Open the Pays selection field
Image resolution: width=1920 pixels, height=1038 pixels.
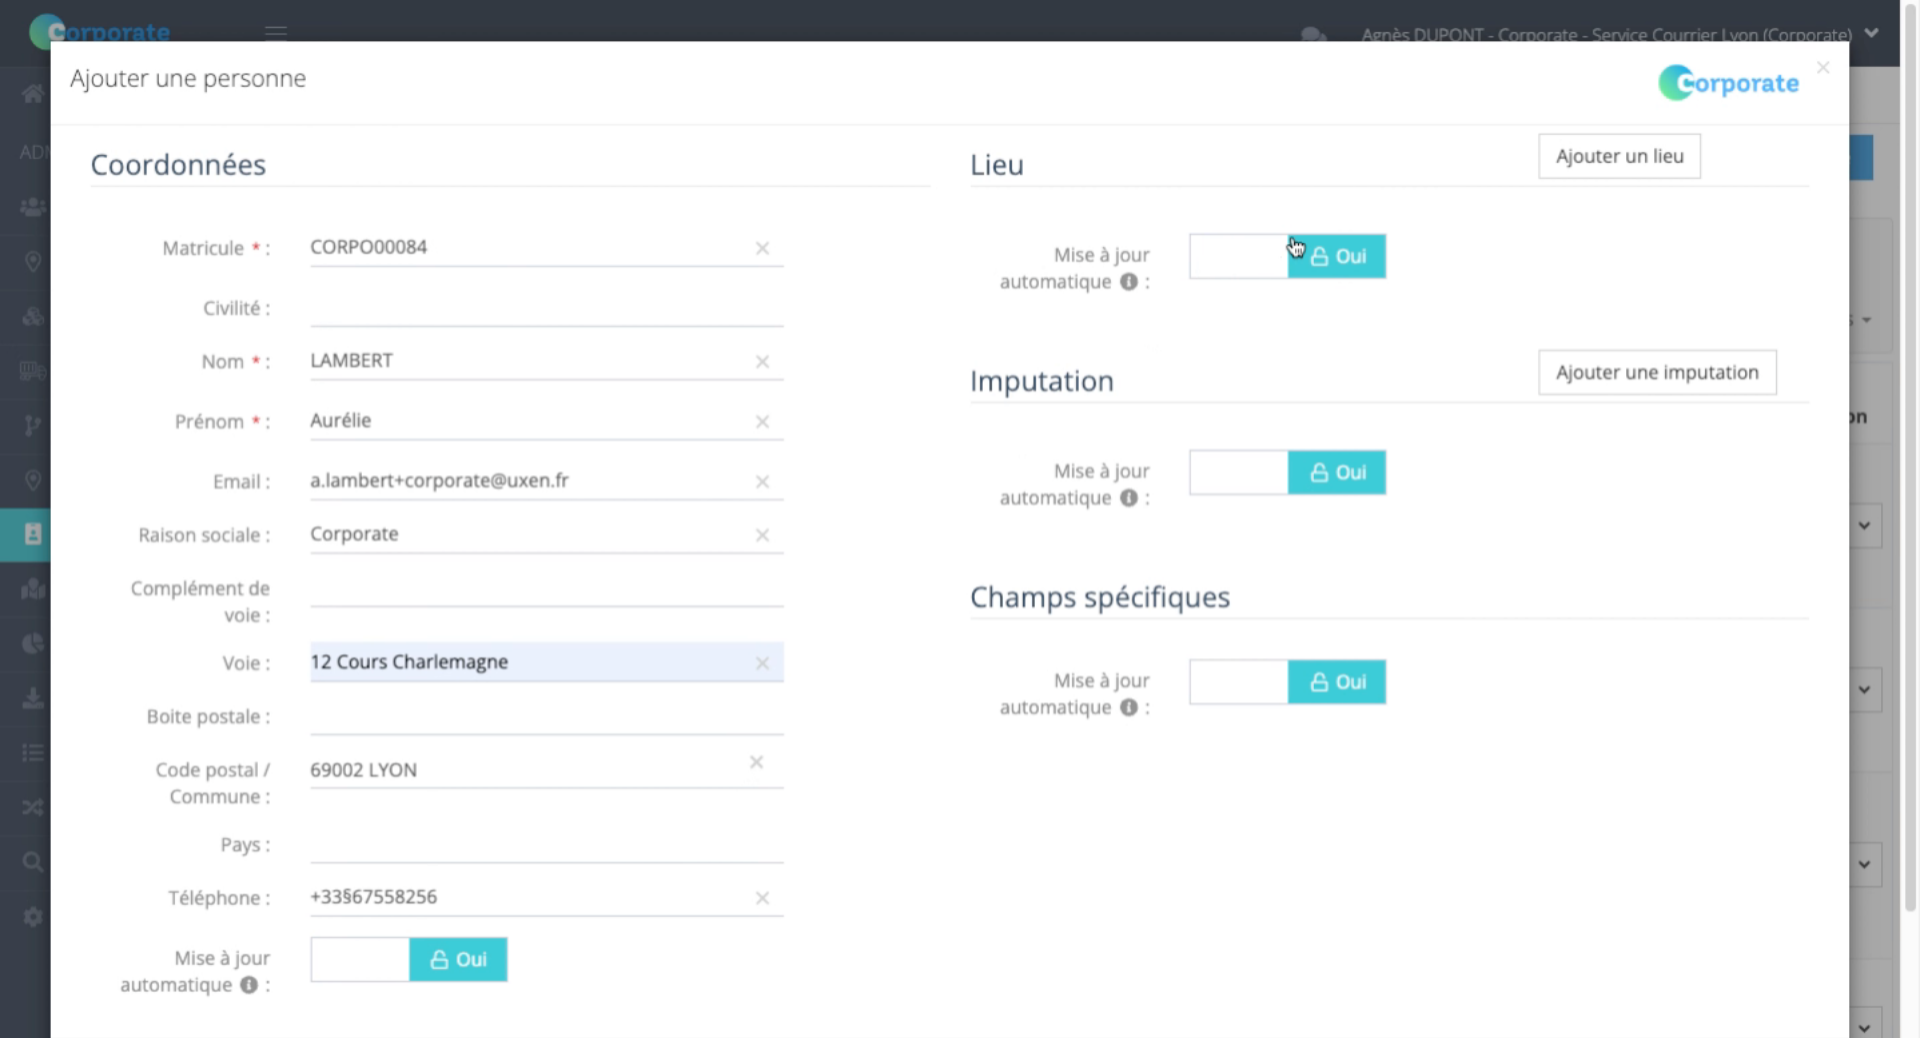[x=546, y=844]
